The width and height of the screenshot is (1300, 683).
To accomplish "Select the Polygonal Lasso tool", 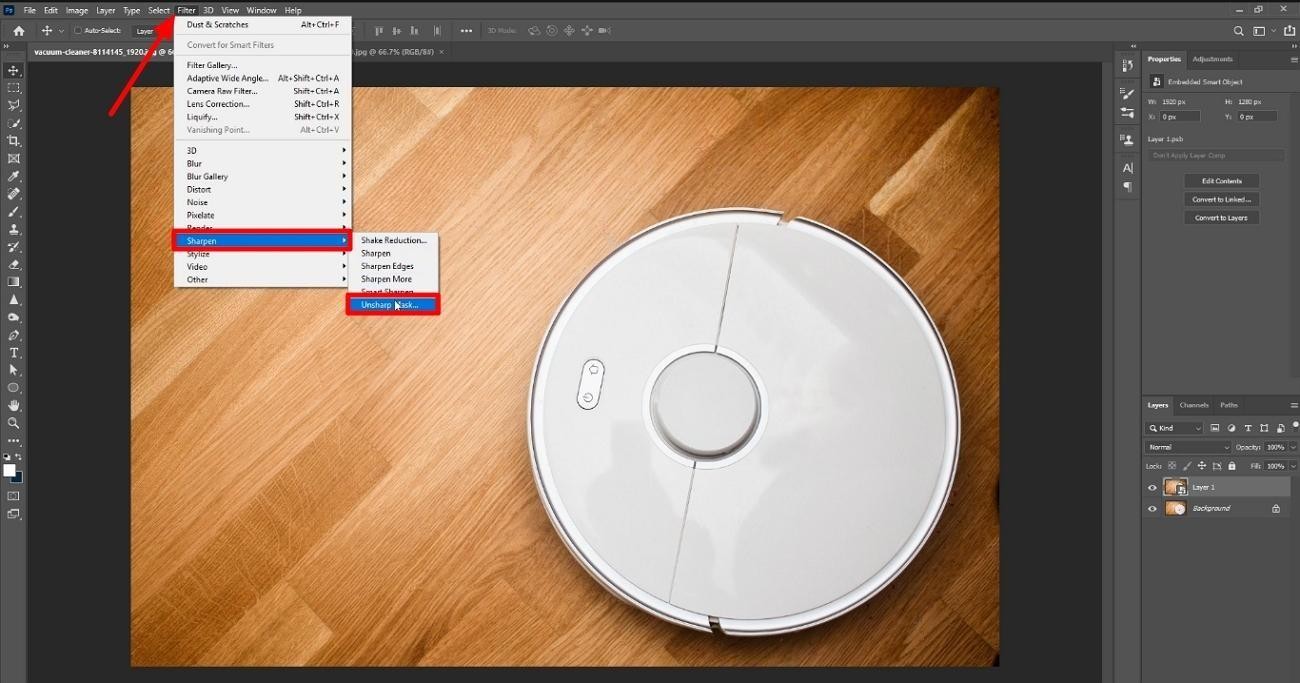I will tap(14, 105).
